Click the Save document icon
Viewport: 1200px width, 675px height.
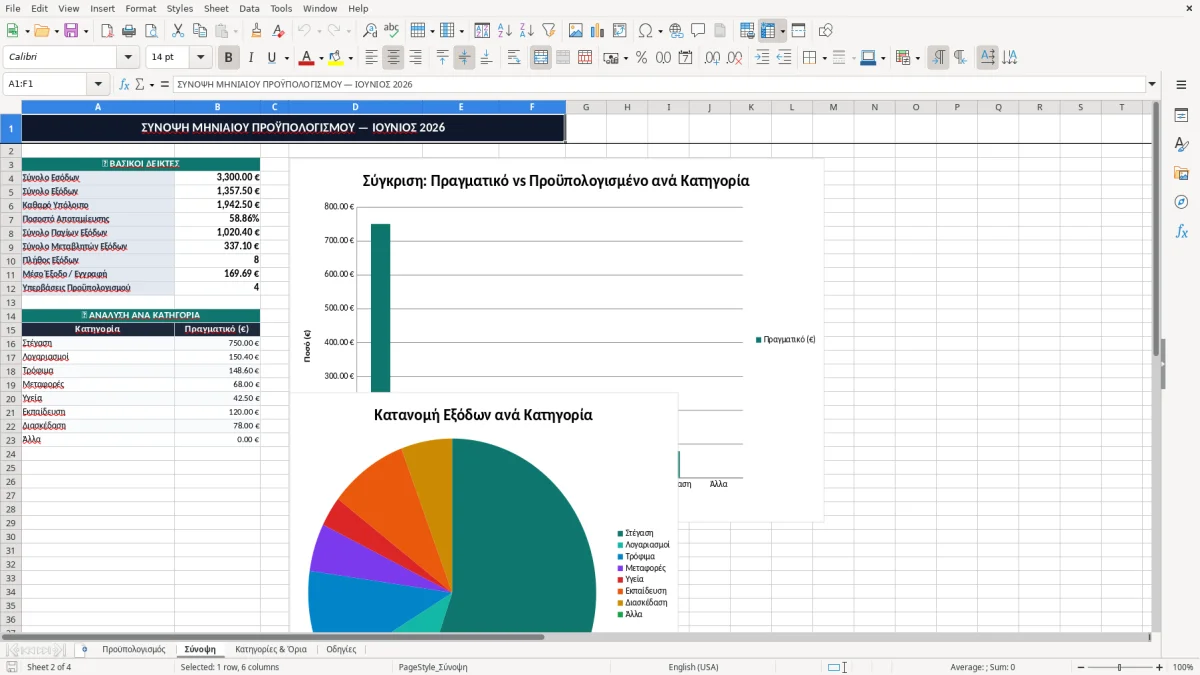71,31
